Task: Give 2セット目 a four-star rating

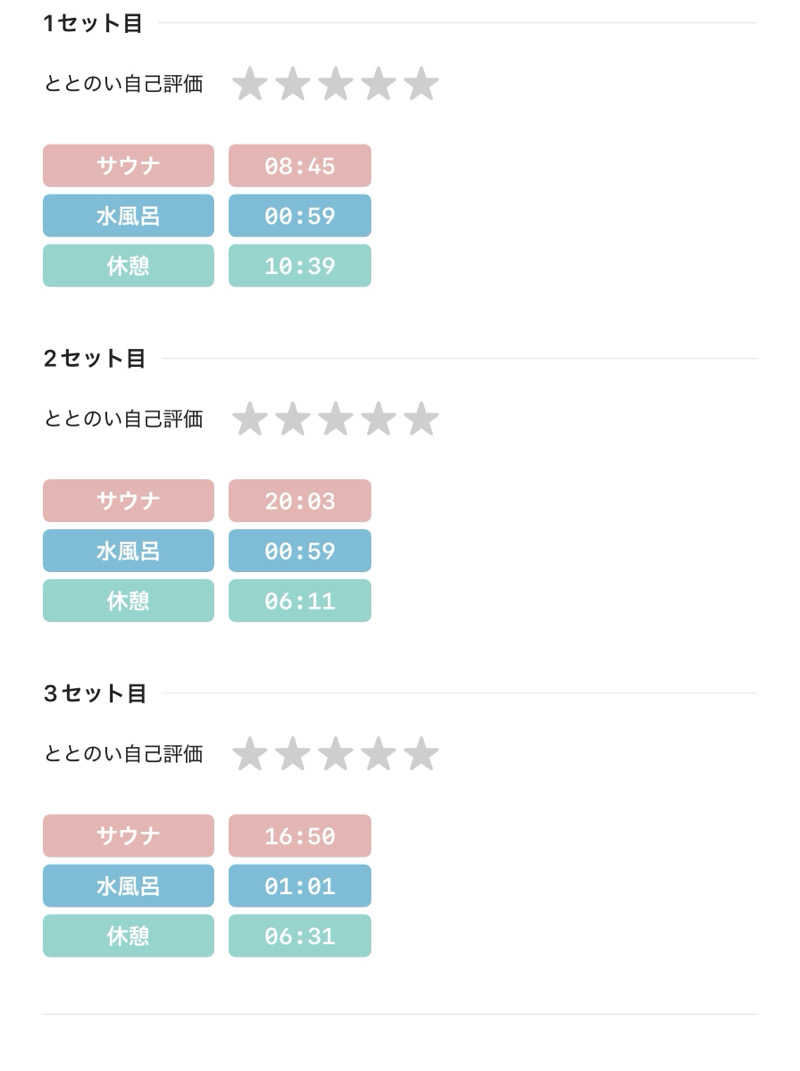Action: point(378,419)
